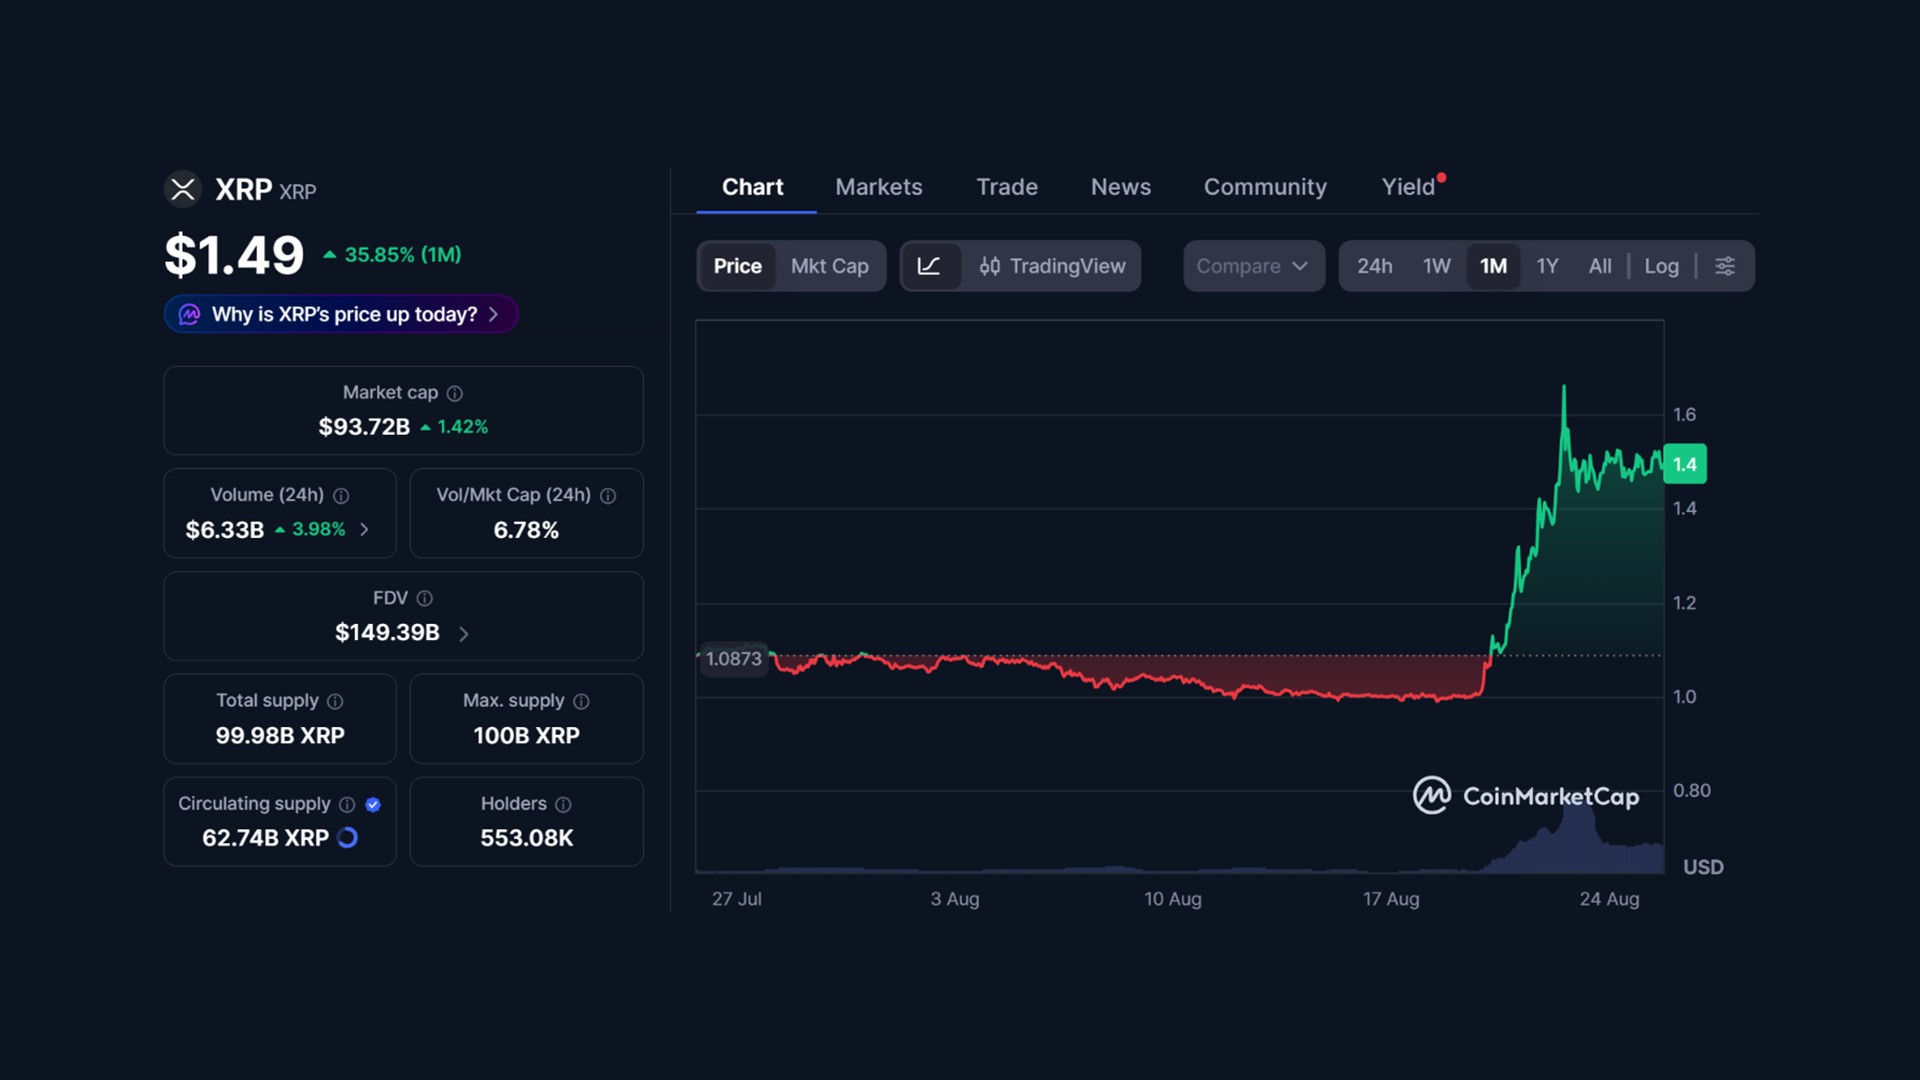Click the $149.39B FDV value

click(387, 633)
